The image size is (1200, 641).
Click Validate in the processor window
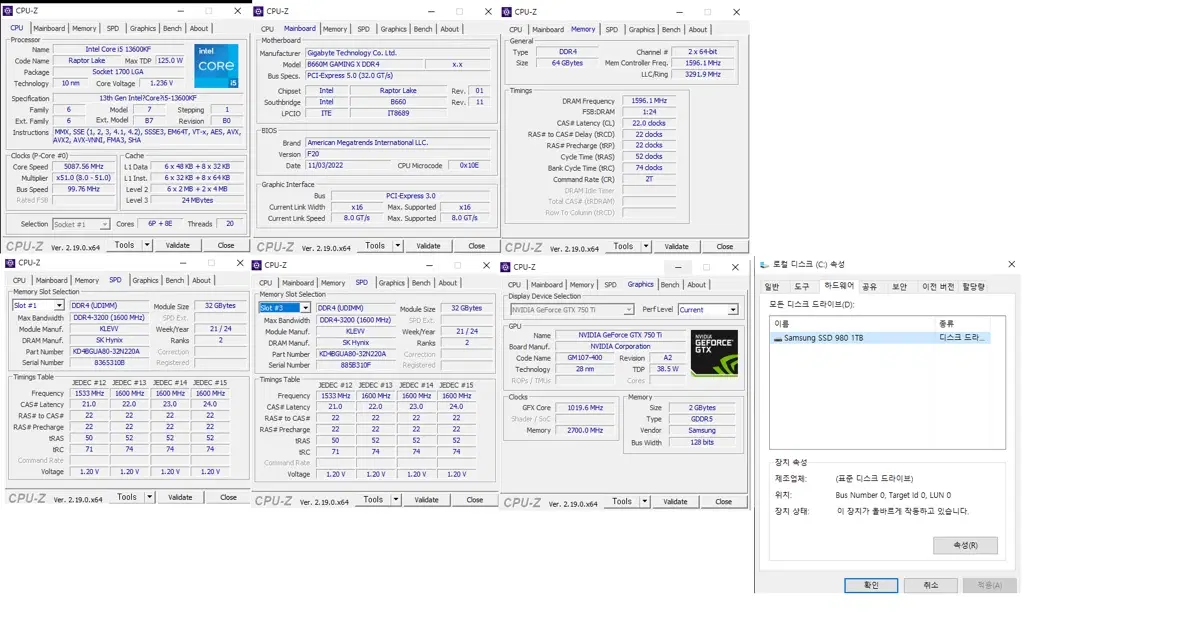pos(178,245)
